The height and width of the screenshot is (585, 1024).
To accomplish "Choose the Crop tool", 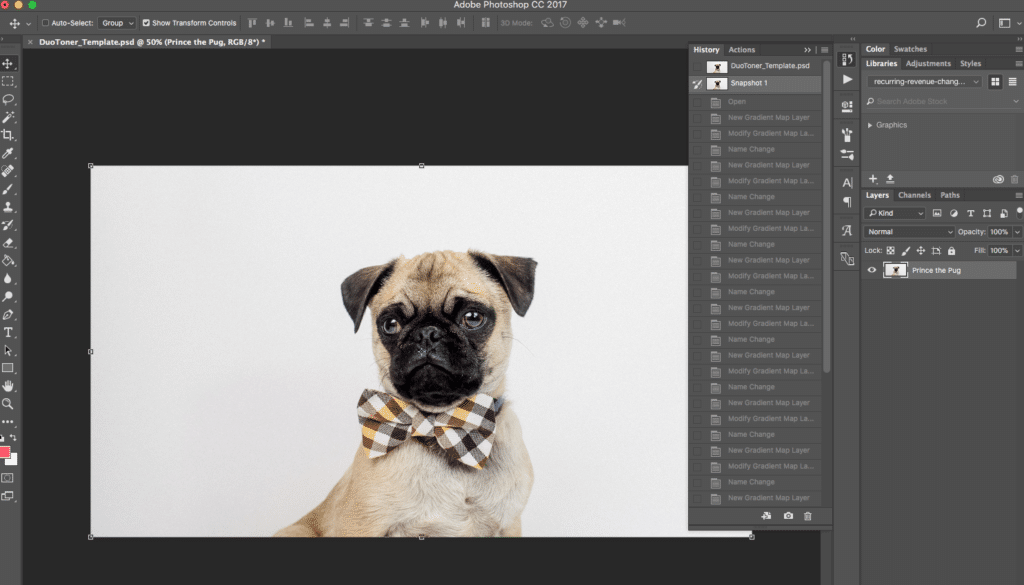I will point(9,135).
